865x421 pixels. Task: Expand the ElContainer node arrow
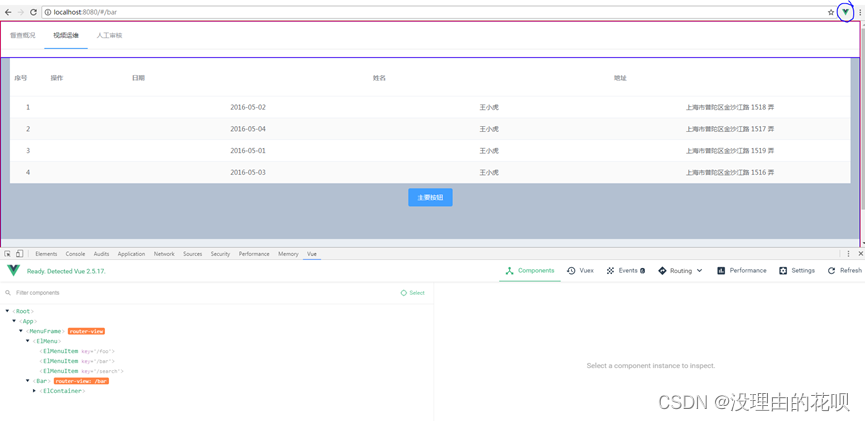[34, 391]
